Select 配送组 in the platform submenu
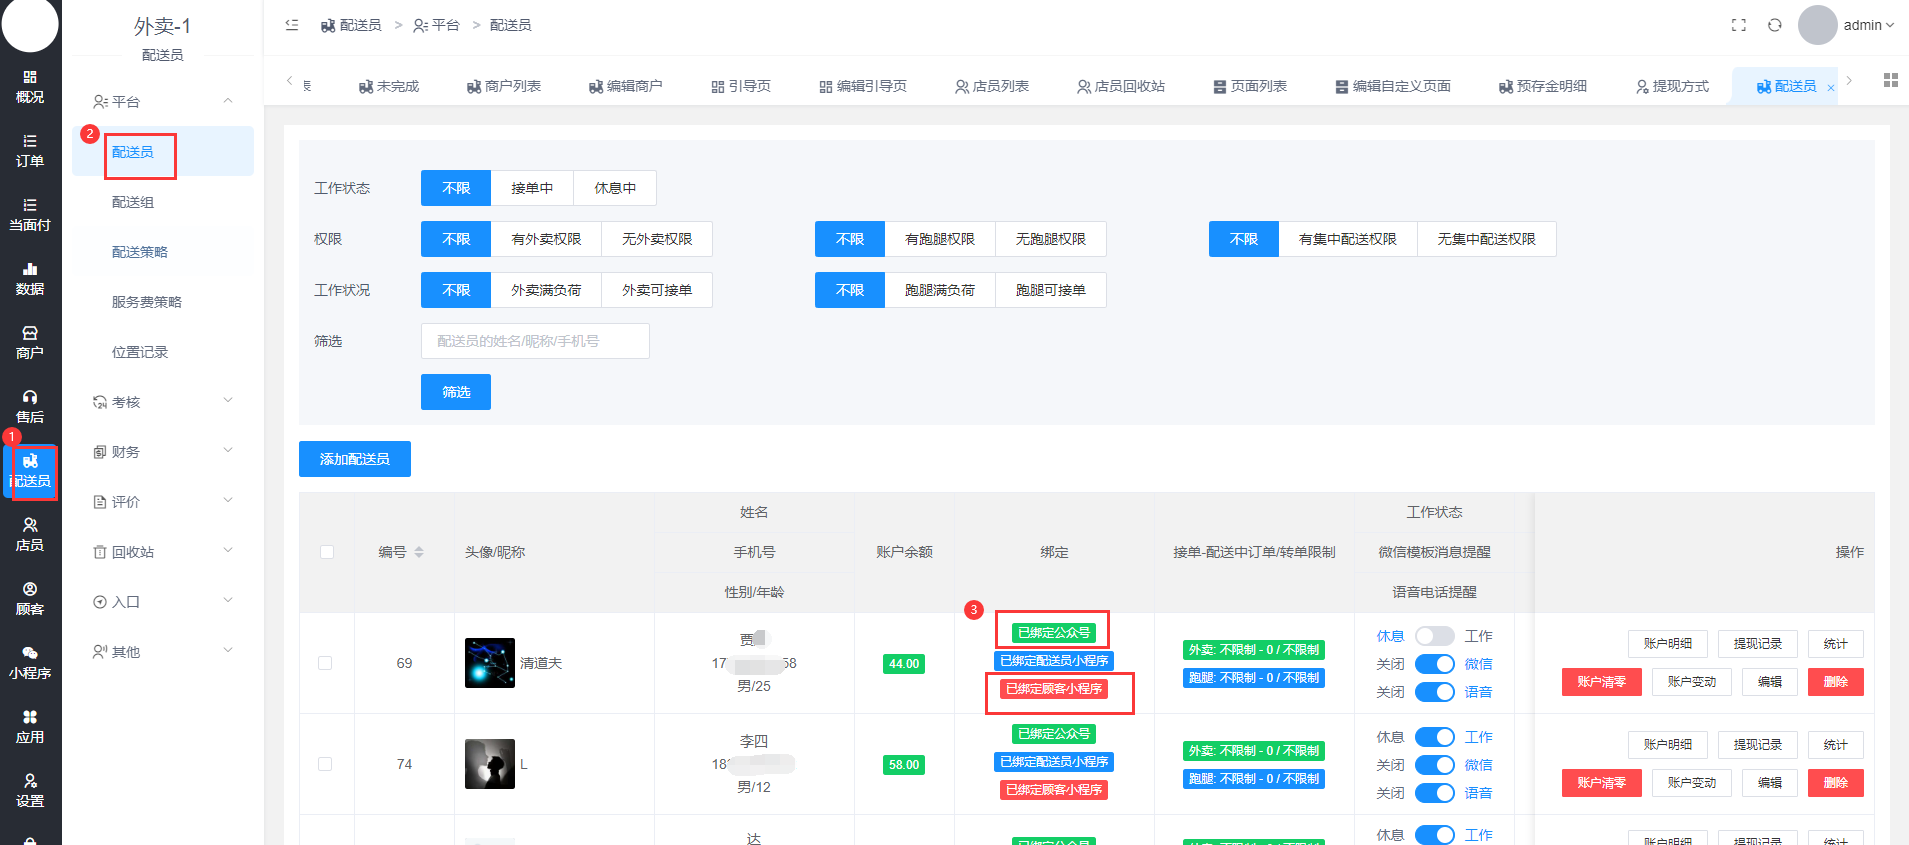The height and width of the screenshot is (845, 1909). pyautogui.click(x=133, y=202)
